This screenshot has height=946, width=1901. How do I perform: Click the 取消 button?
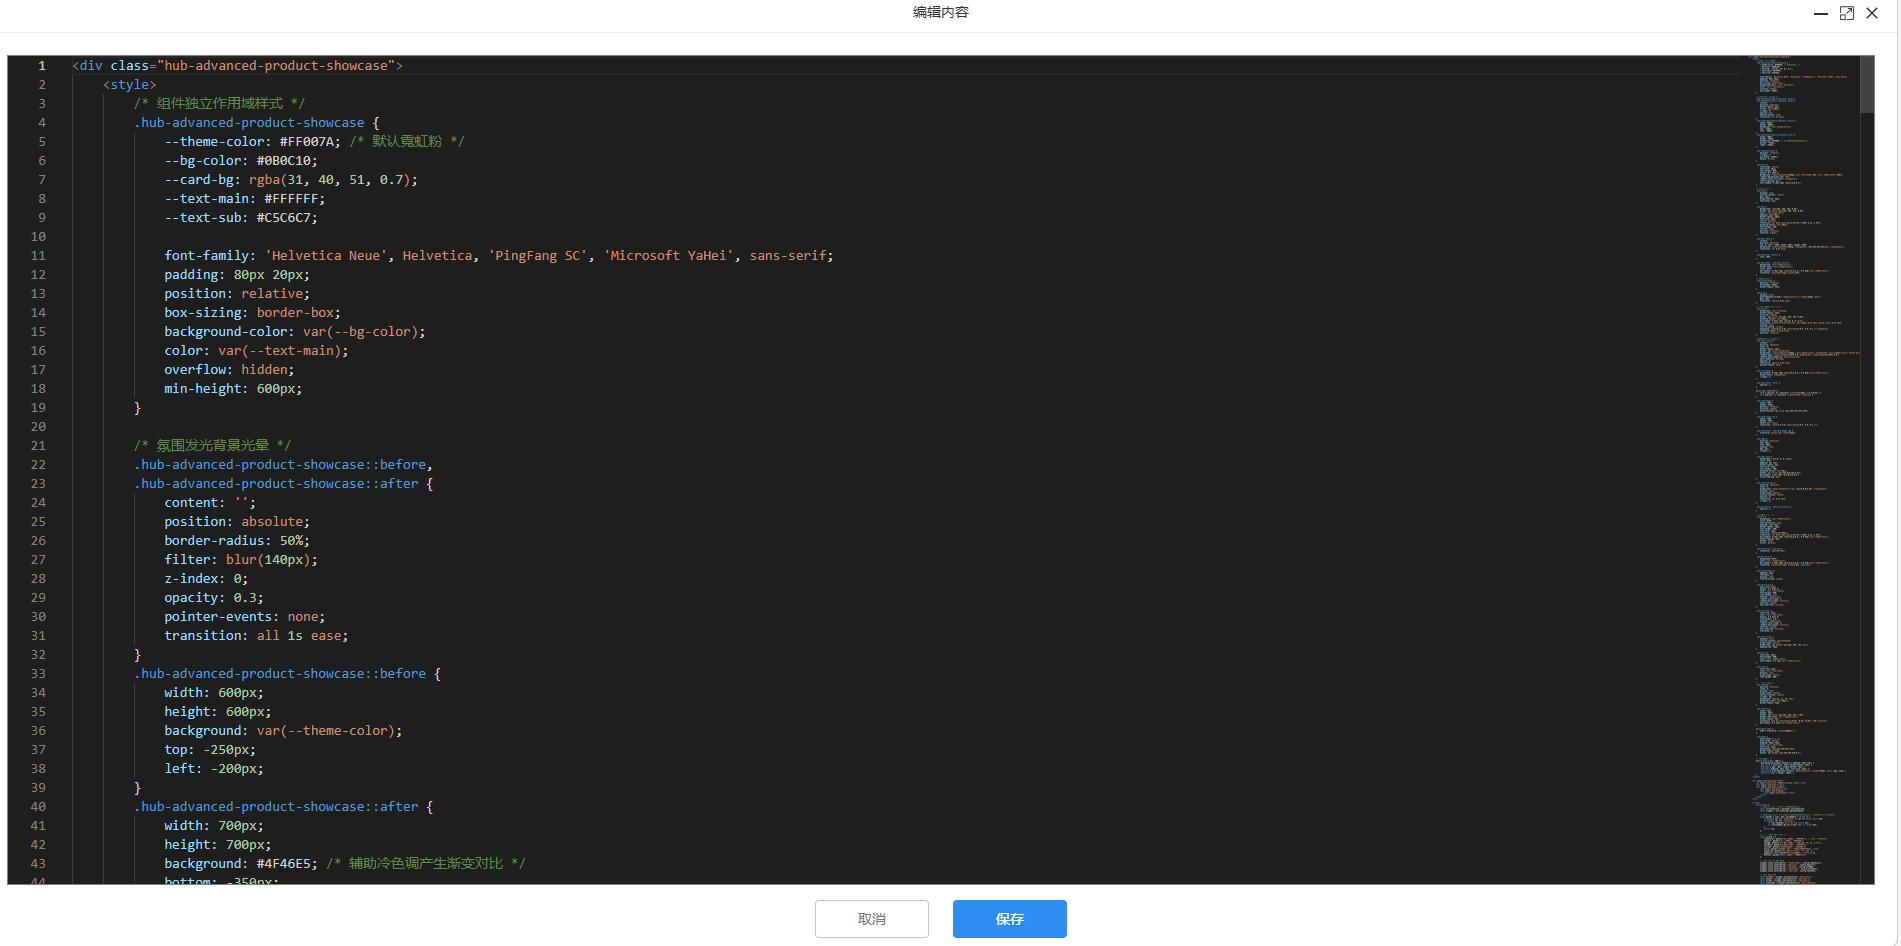tap(872, 919)
